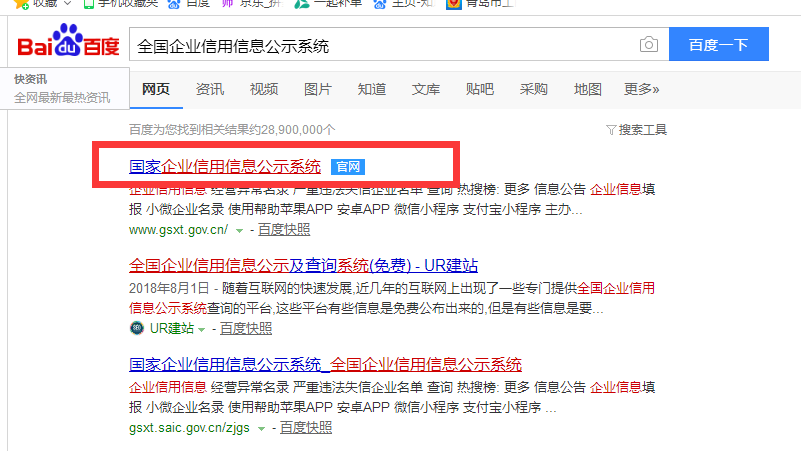Click 全网最新最热资讯 text

(x=62, y=98)
